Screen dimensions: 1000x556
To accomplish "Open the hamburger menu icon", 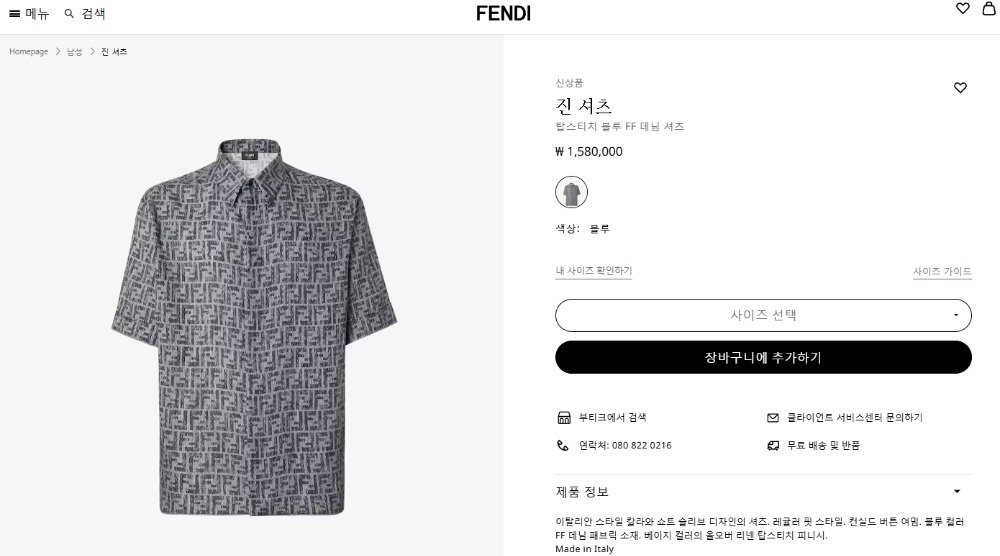I will pos(15,14).
